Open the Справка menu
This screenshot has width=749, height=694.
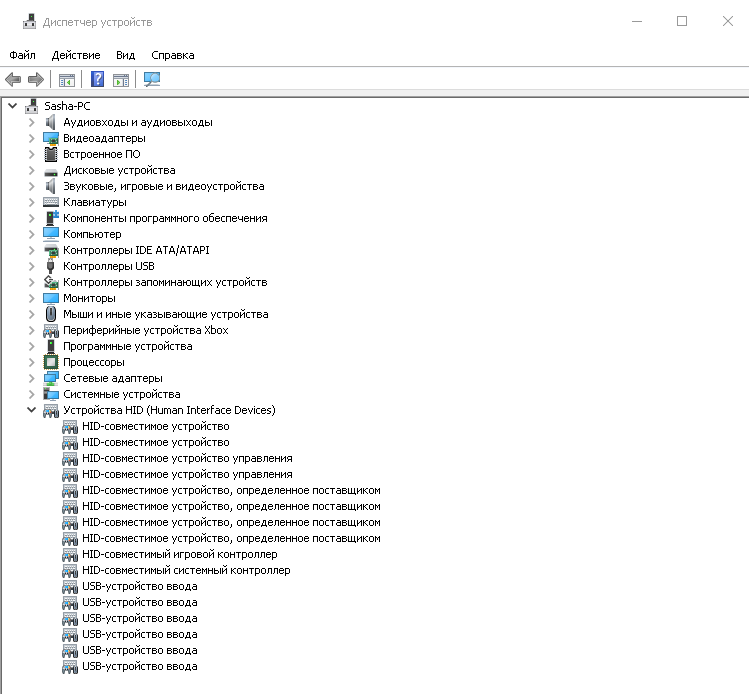click(x=173, y=55)
